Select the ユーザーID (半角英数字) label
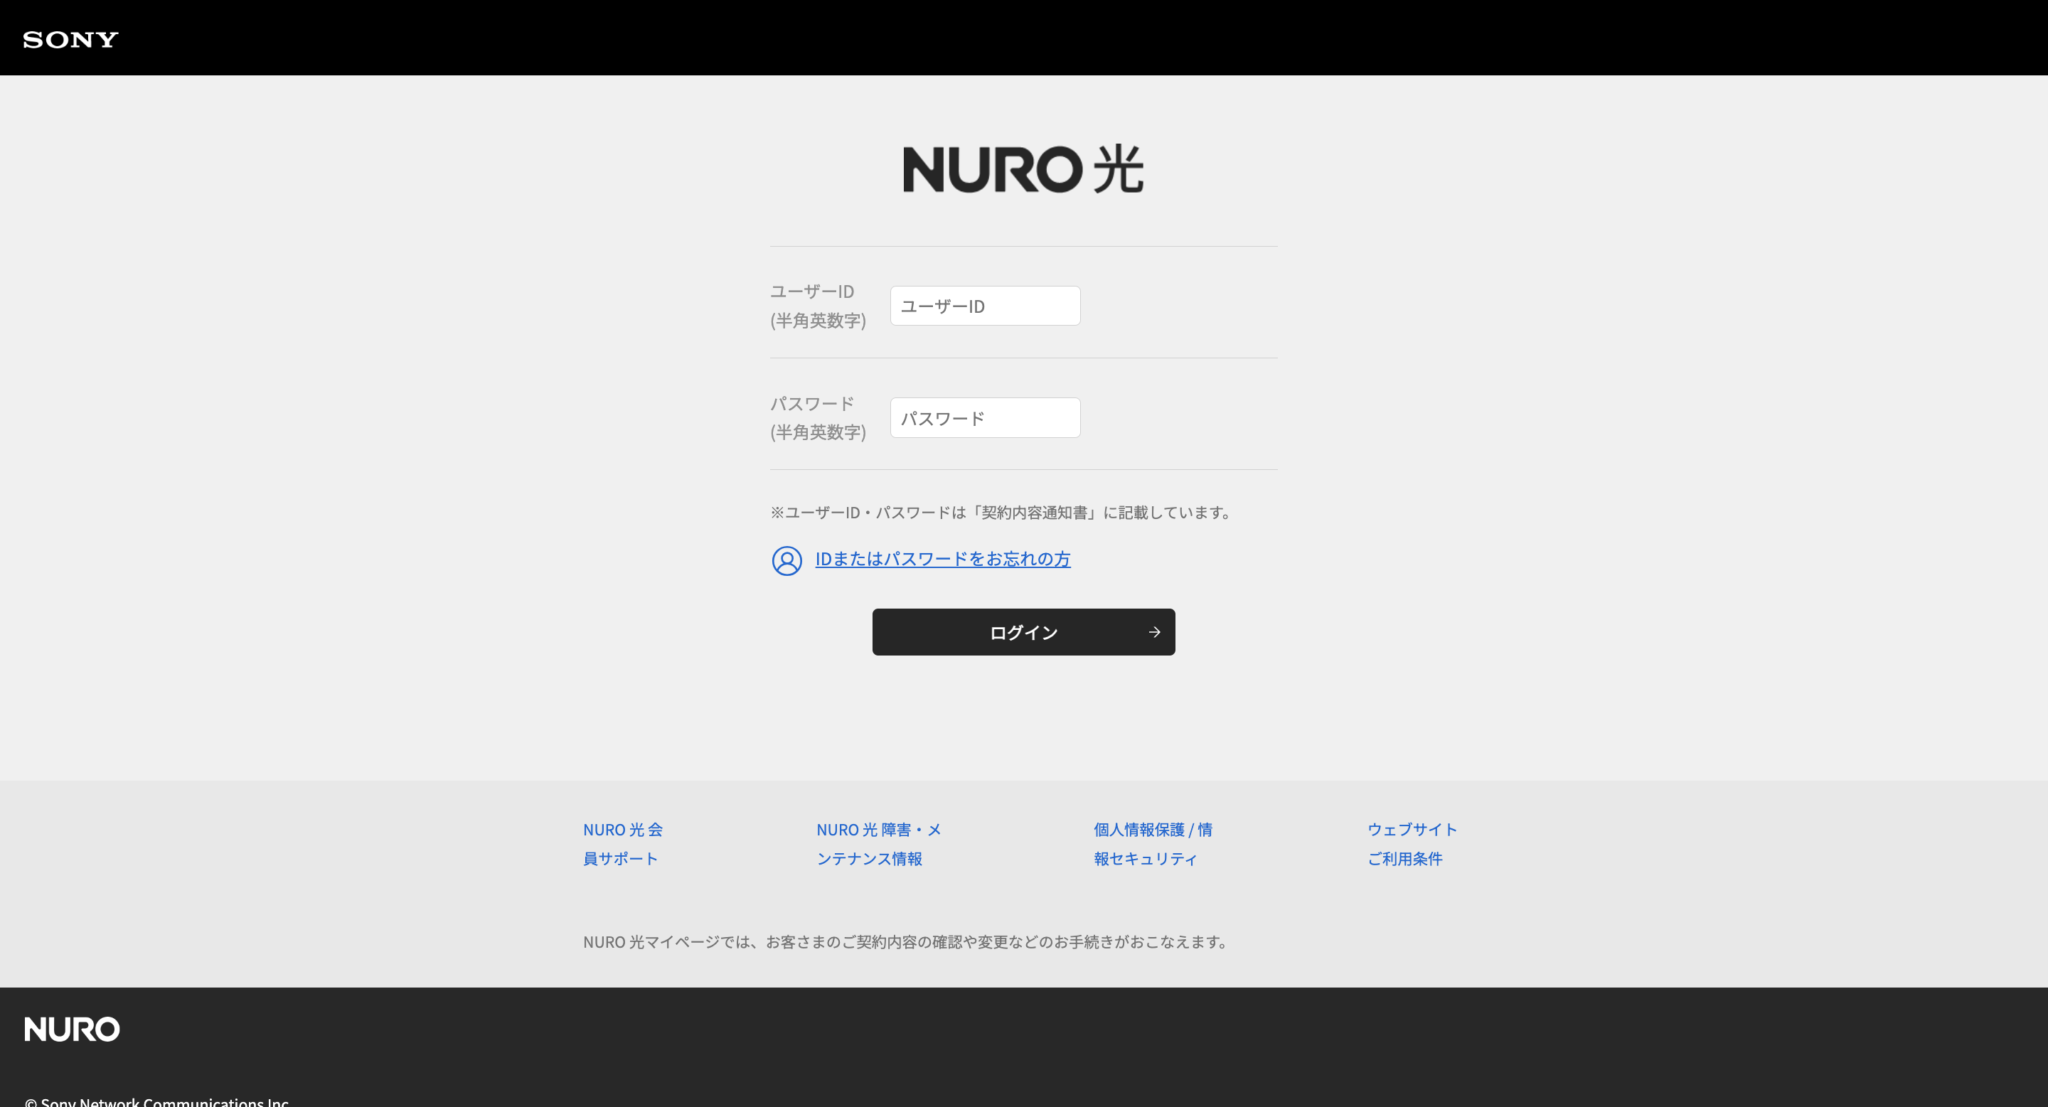The image size is (2048, 1107). point(817,306)
